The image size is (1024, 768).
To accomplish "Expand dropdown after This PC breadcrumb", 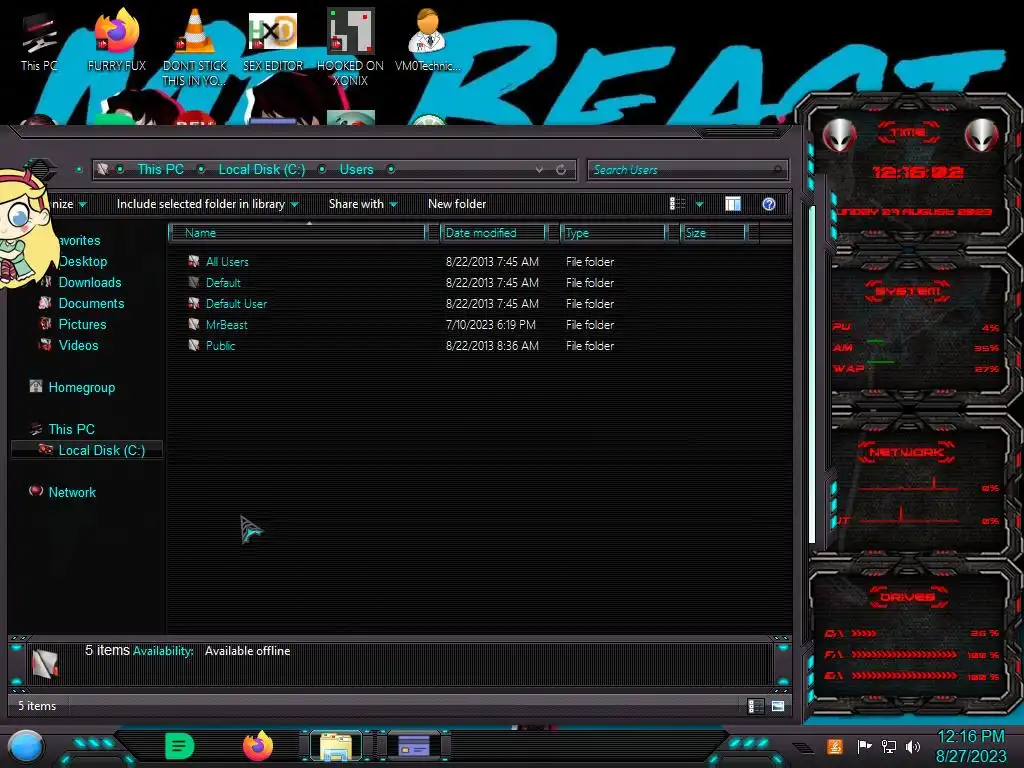I will click(x=201, y=170).
